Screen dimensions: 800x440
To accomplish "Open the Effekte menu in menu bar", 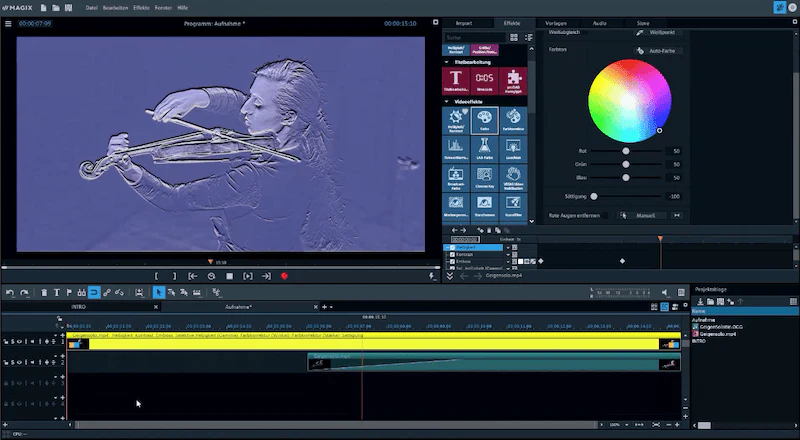I will tap(141, 8).
